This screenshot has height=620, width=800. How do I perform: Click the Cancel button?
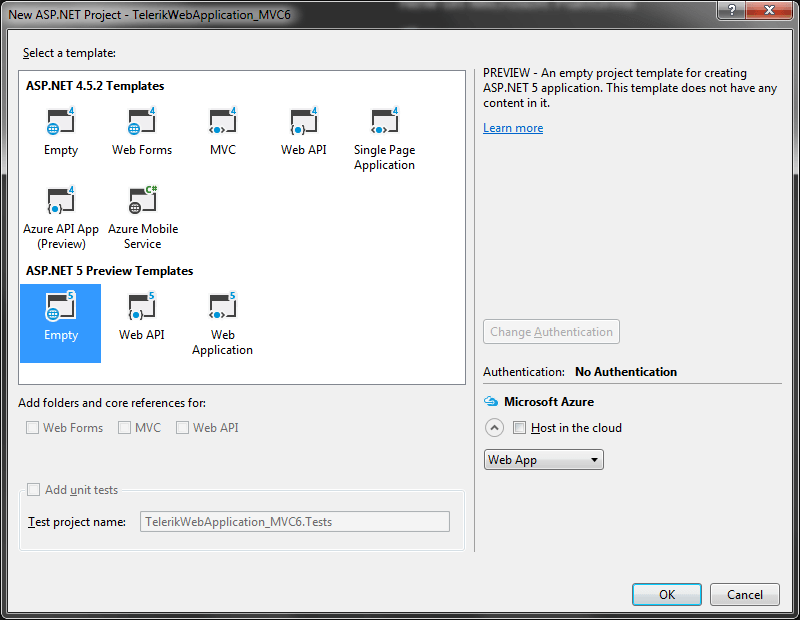point(745,594)
